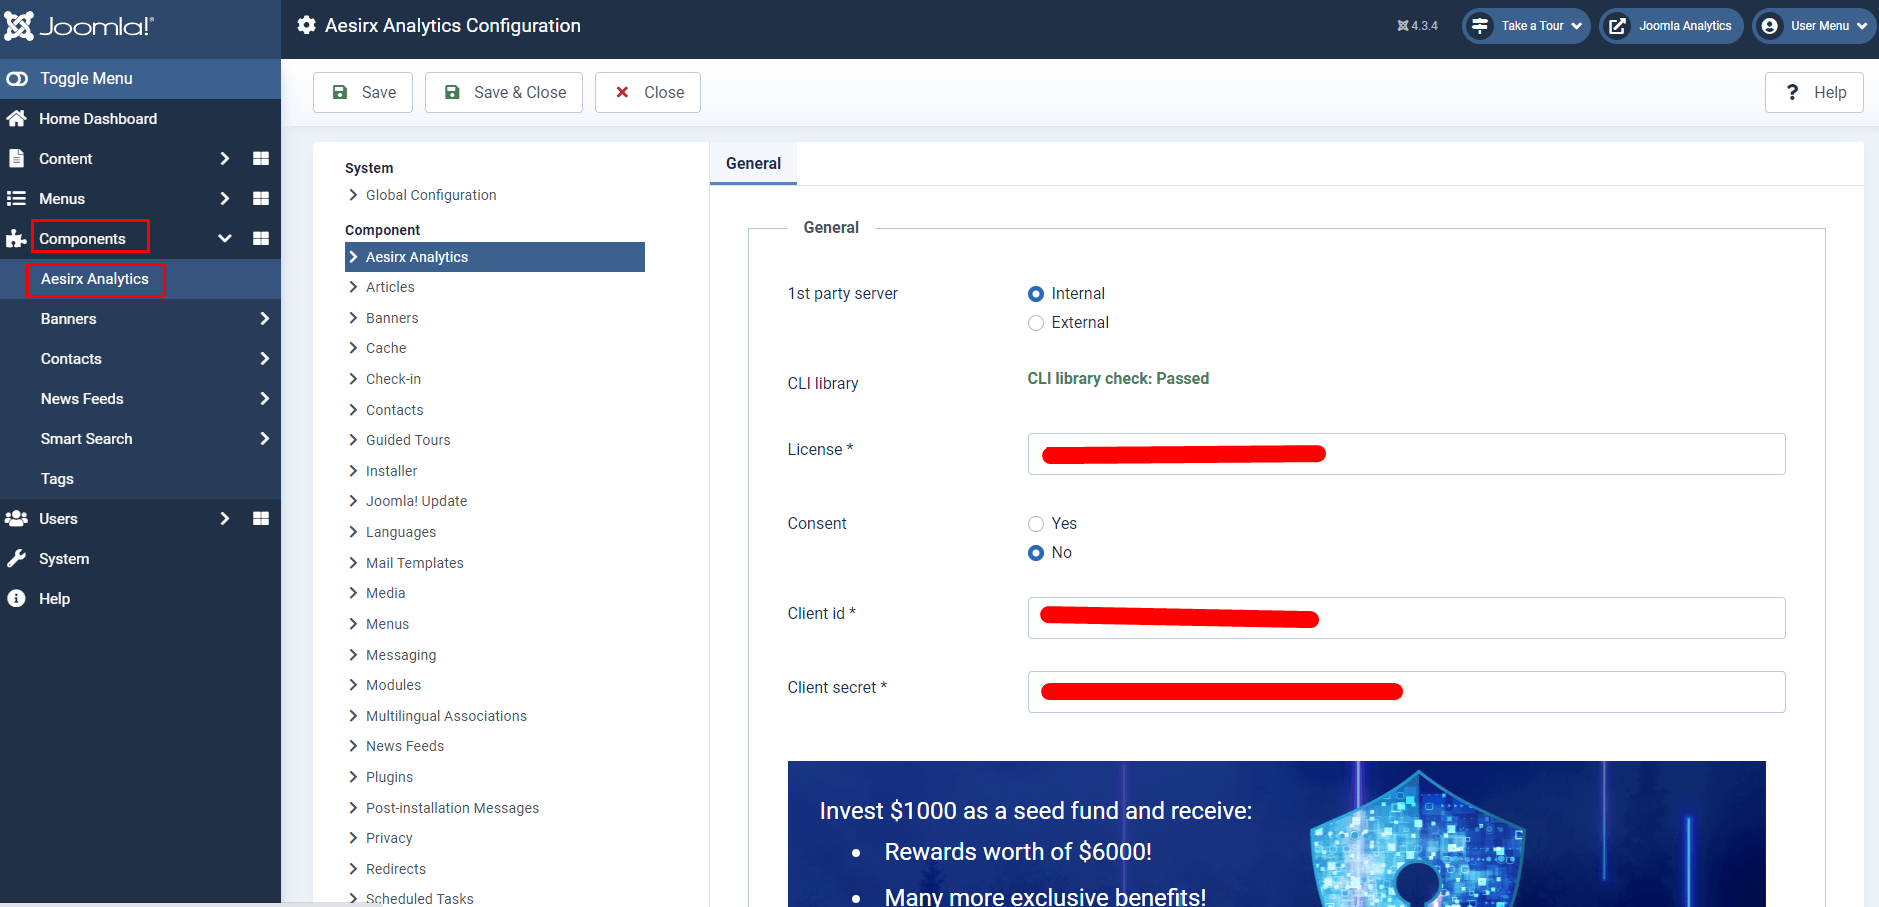The image size is (1879, 907).
Task: Click the Home Dashboard house icon
Action: coord(17,119)
